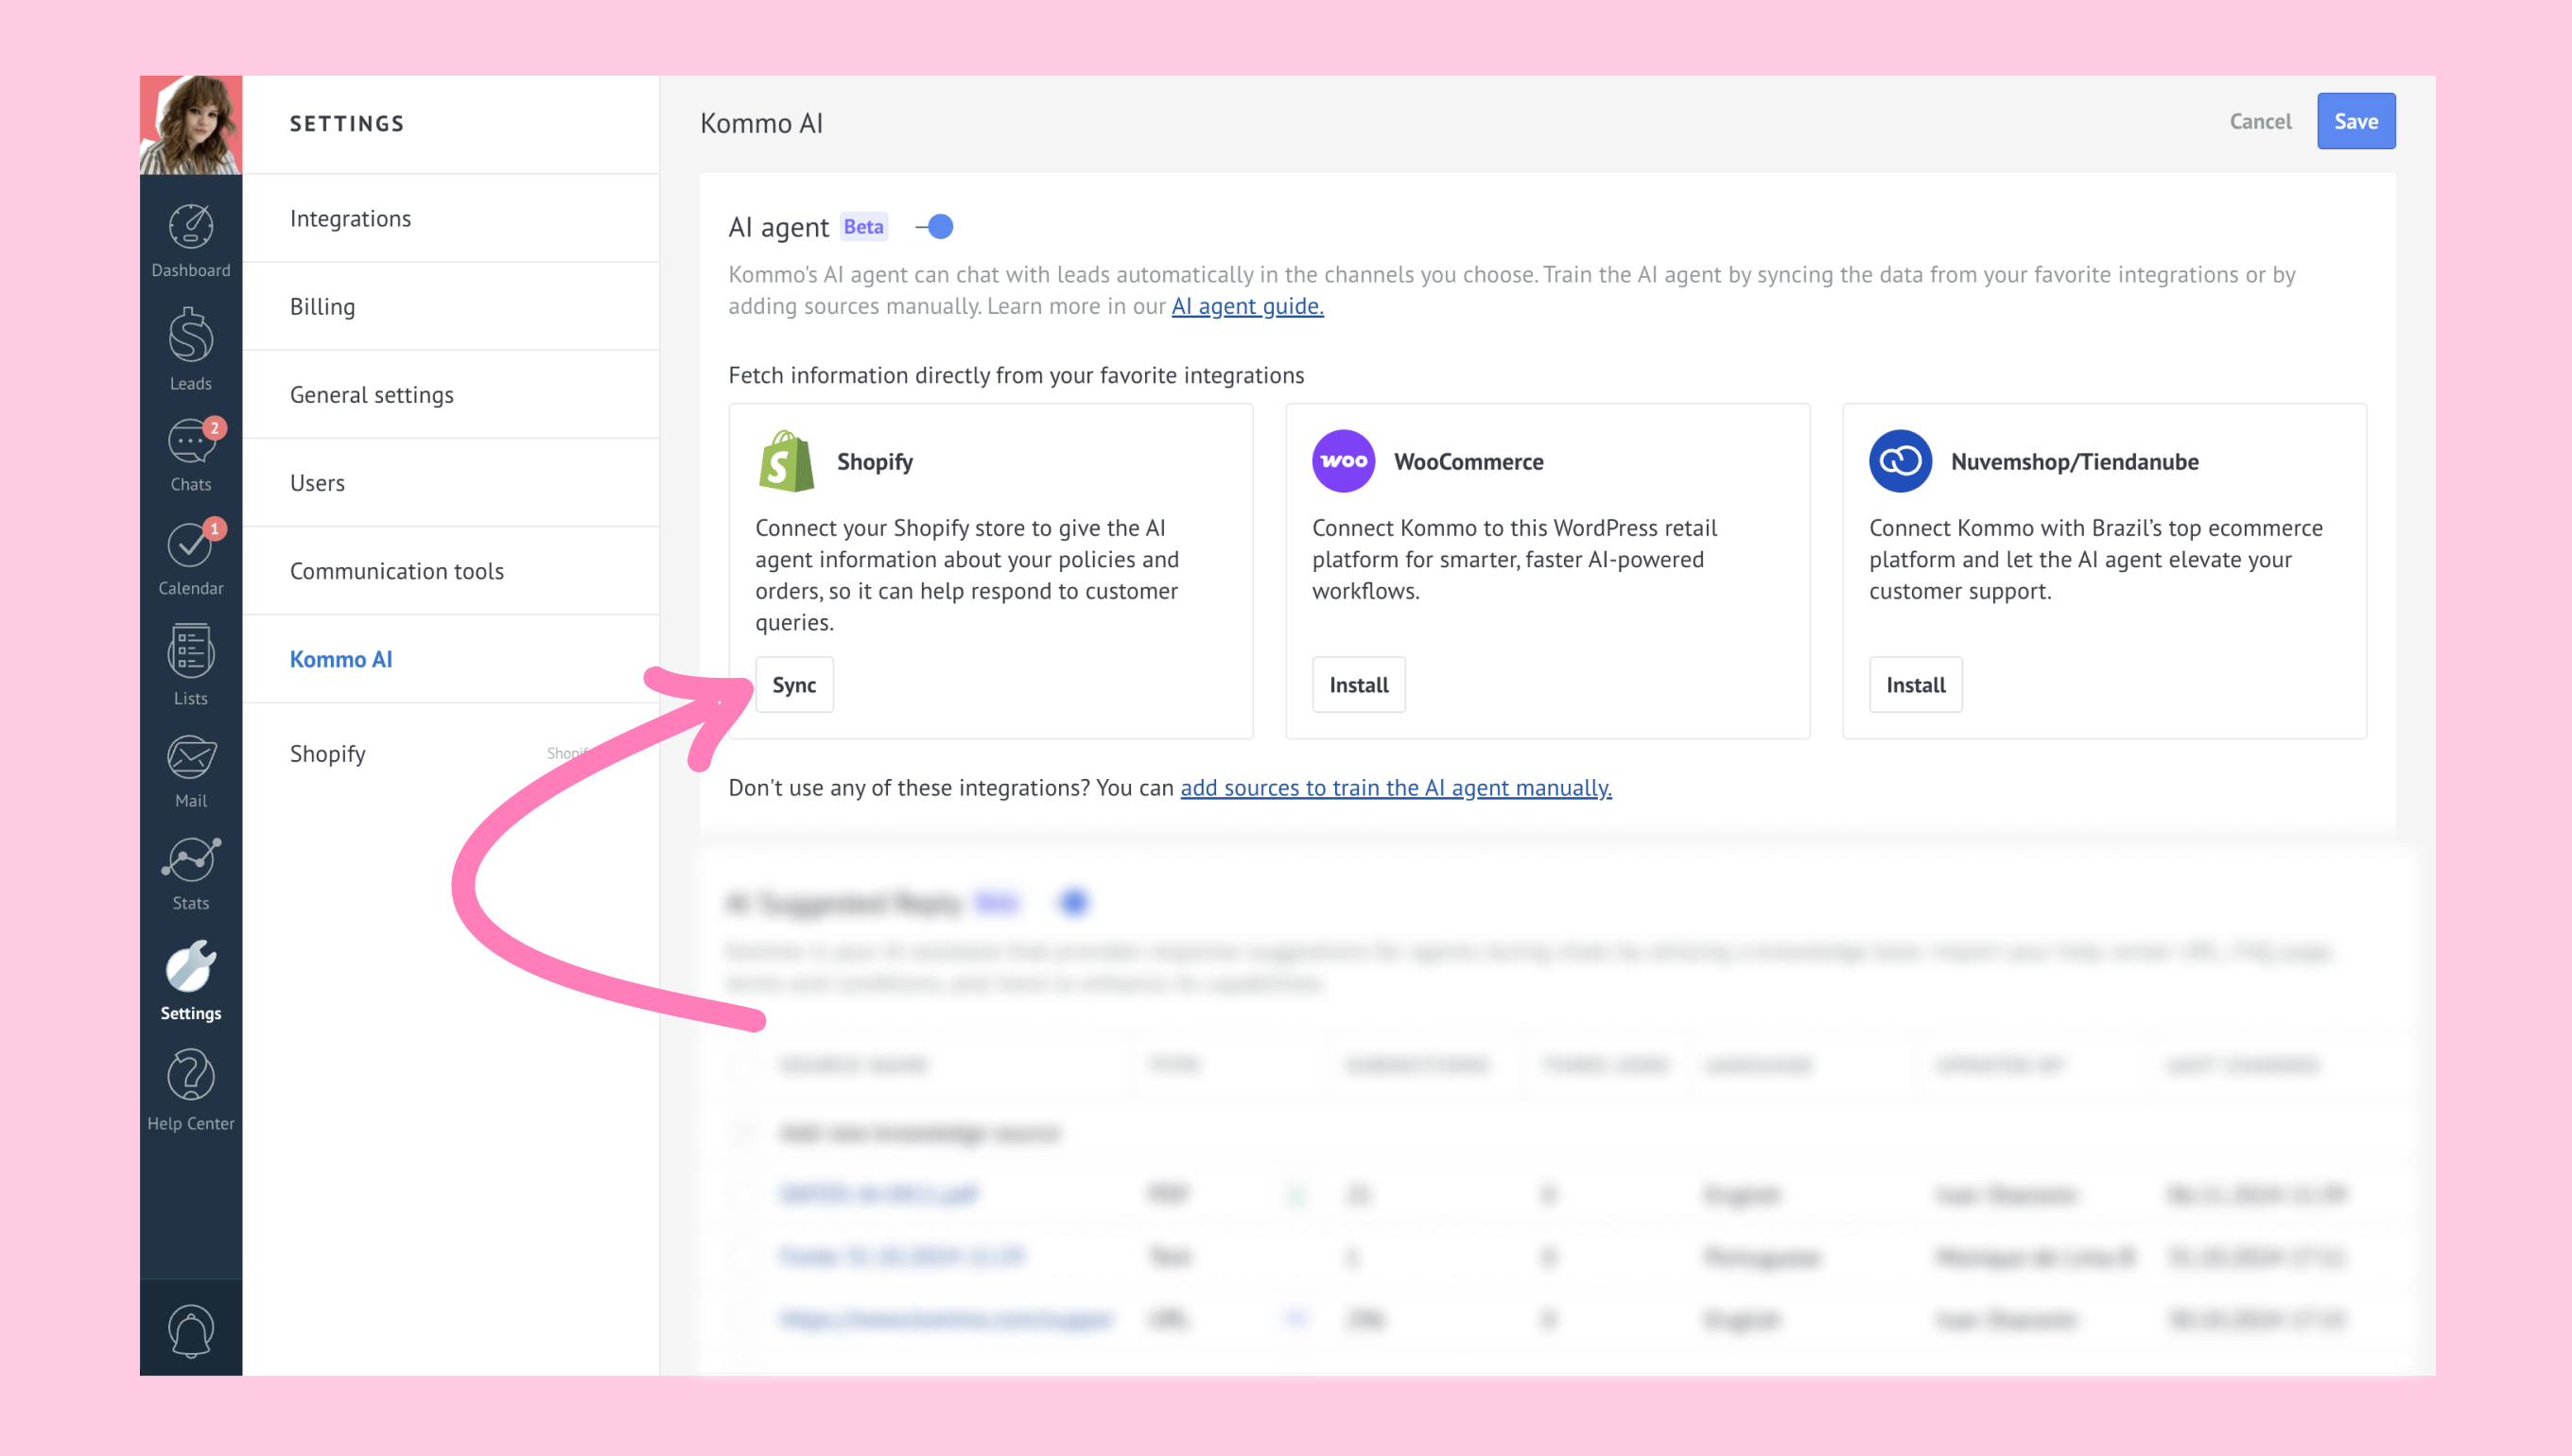Click the WooCommerce card title

coord(1468,462)
